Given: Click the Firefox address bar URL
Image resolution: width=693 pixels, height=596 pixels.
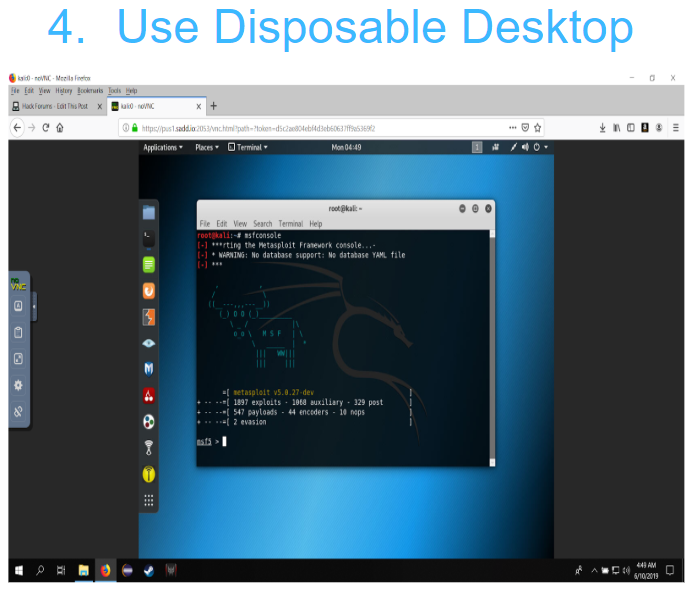Looking at the screenshot, I should [258, 129].
